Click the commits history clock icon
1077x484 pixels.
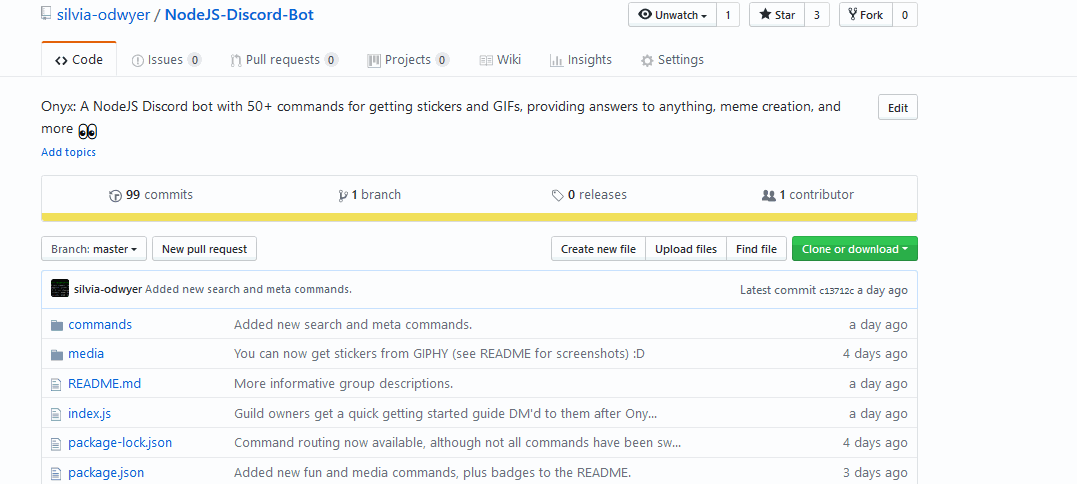tap(115, 196)
